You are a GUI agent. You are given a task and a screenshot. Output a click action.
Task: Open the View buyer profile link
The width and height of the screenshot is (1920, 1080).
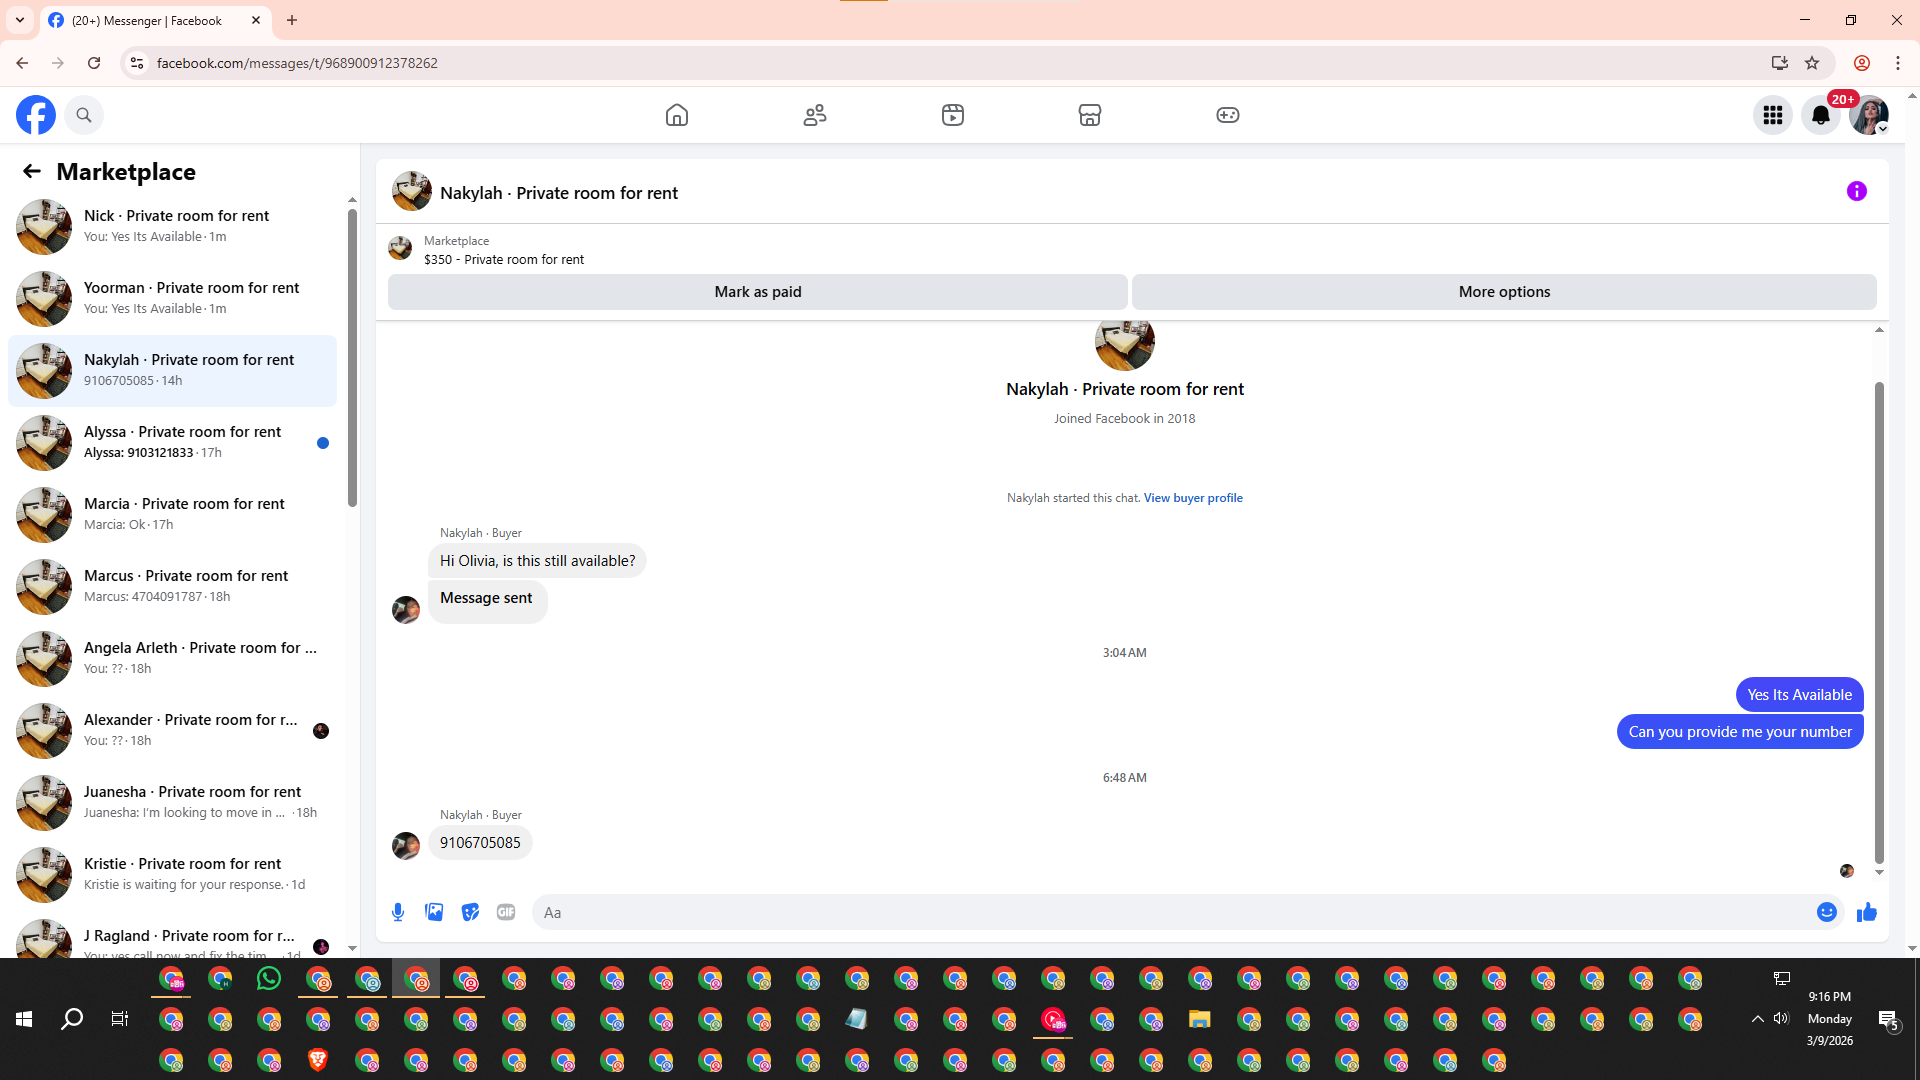(x=1192, y=498)
